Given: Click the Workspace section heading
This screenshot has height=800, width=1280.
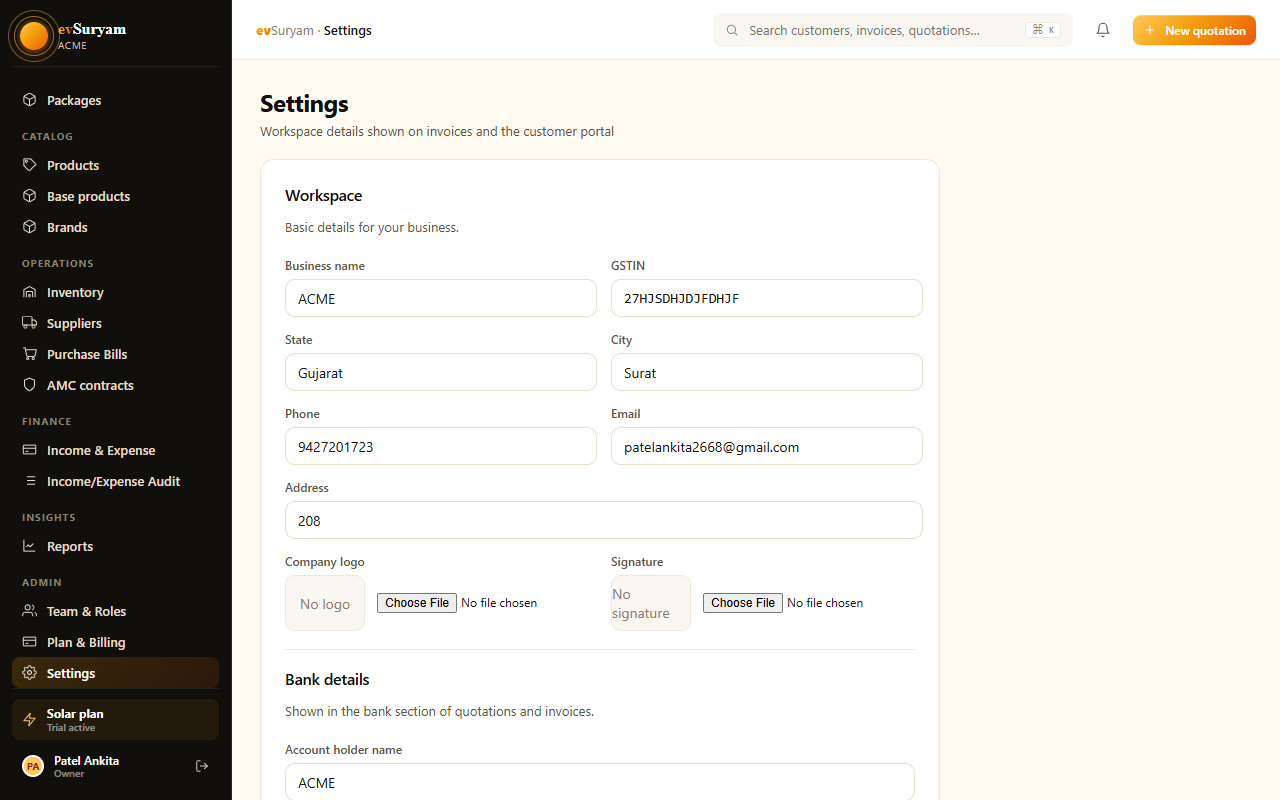Looking at the screenshot, I should [x=324, y=196].
